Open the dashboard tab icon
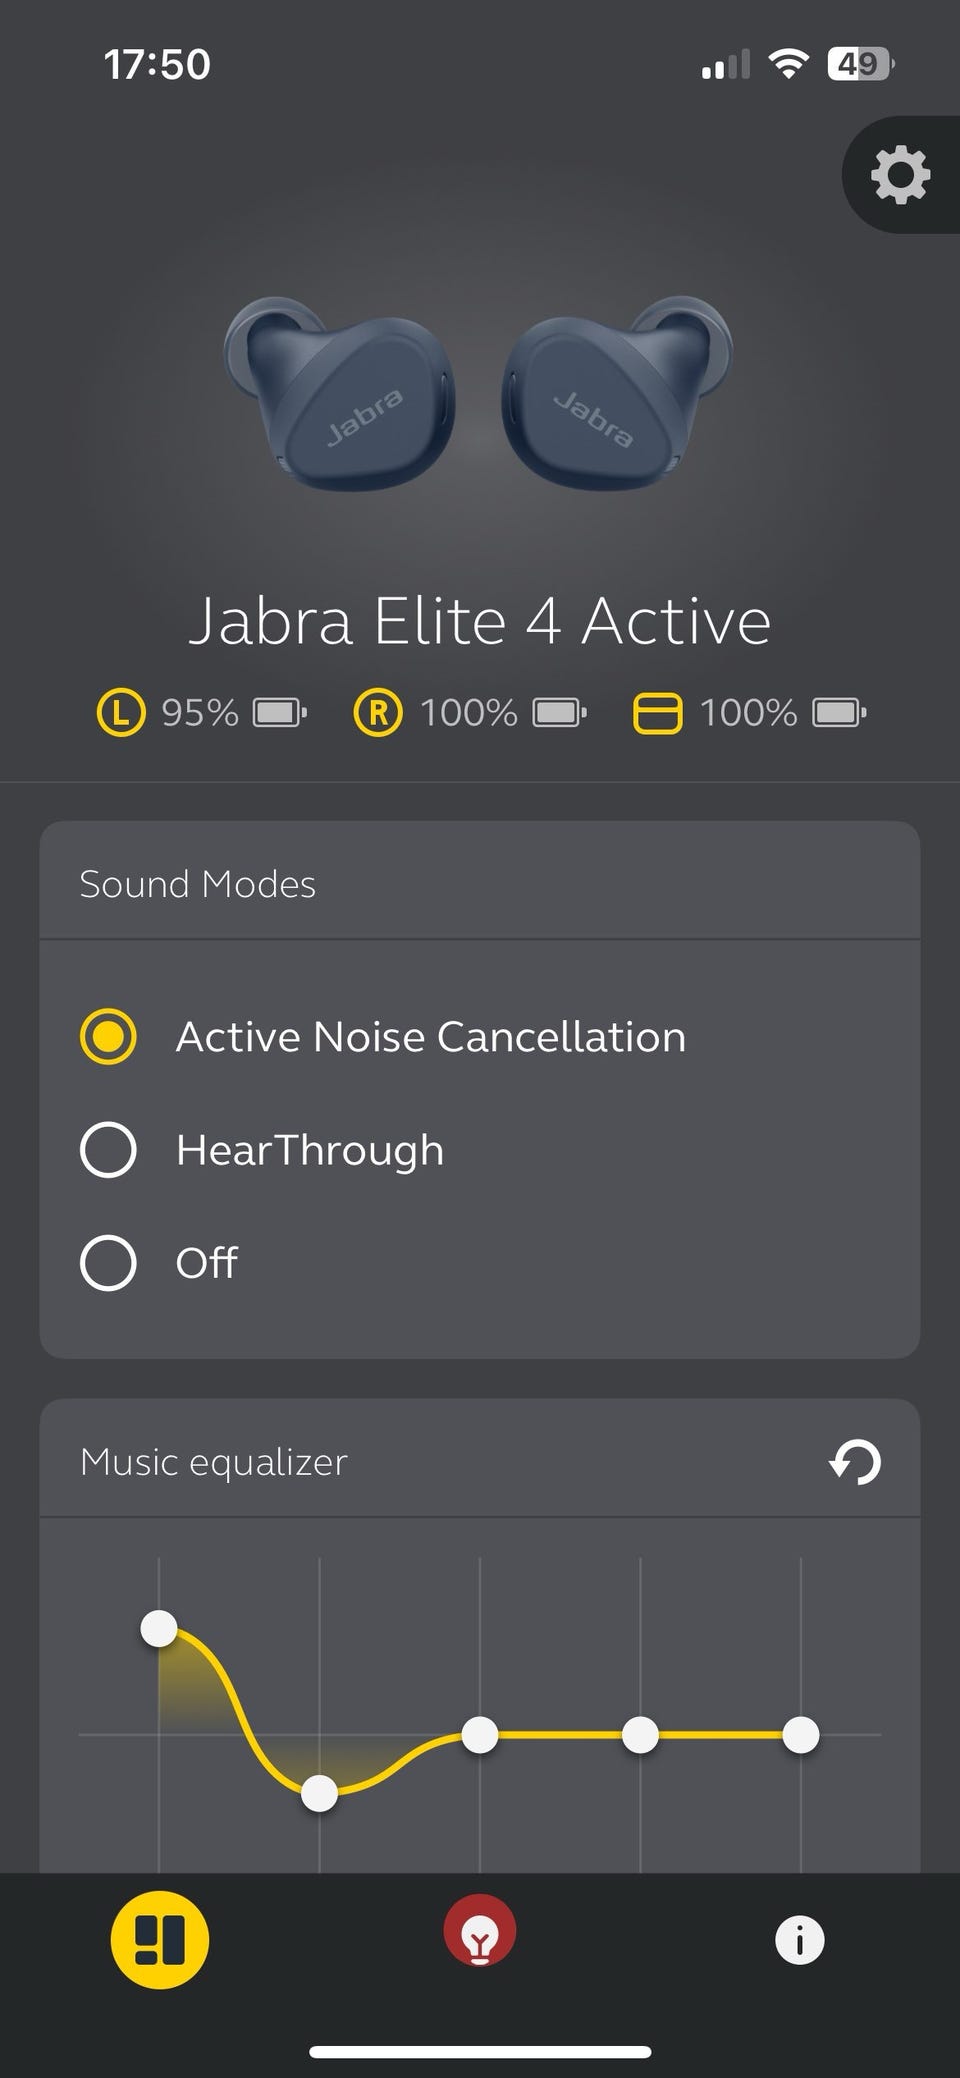 pos(160,1939)
